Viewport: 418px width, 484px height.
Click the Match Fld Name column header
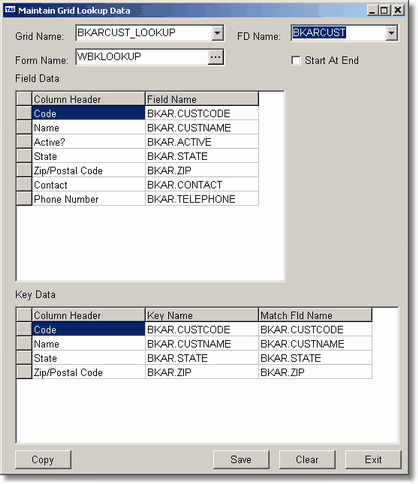(315, 315)
